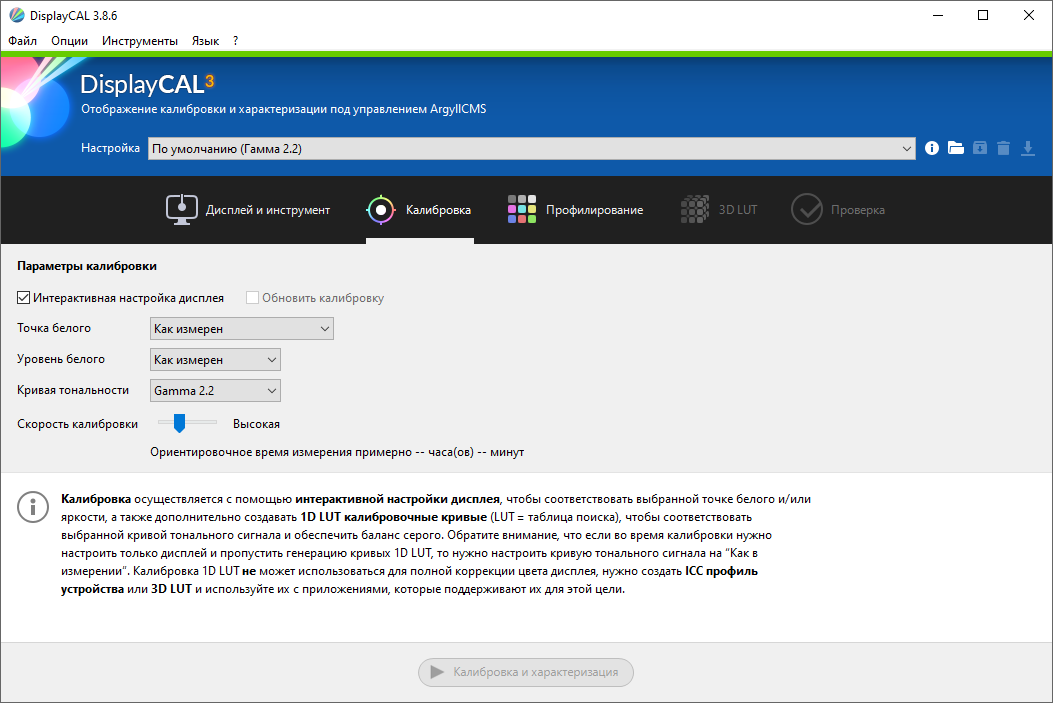
Task: Minimize the DisplayCAL window
Action: point(938,15)
